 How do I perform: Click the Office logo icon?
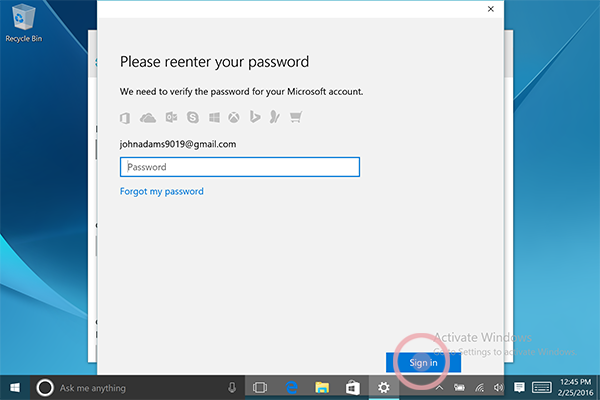click(x=125, y=118)
